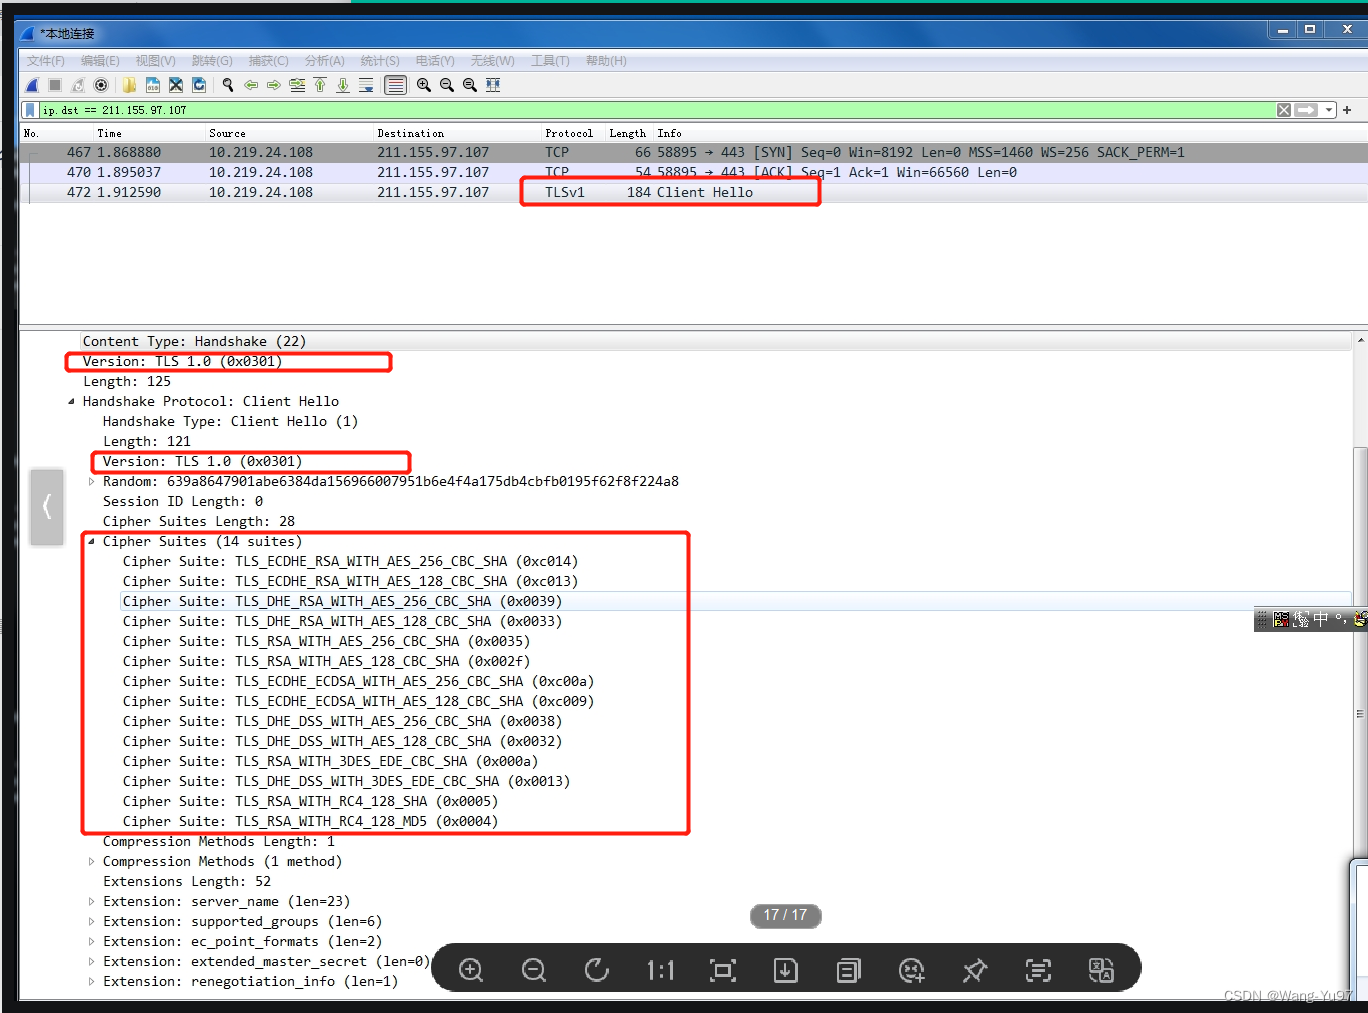Restart the current capture

point(78,85)
